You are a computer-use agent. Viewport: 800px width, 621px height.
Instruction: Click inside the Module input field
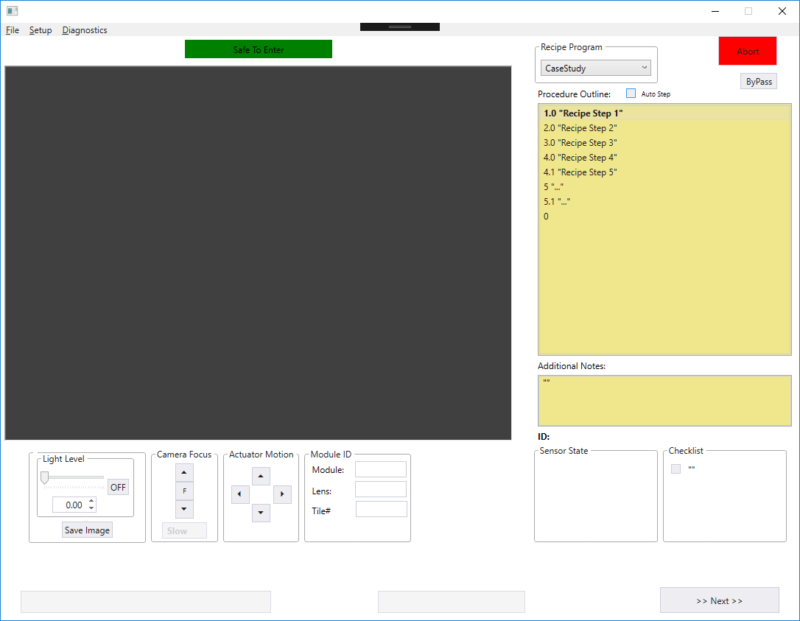(x=381, y=469)
